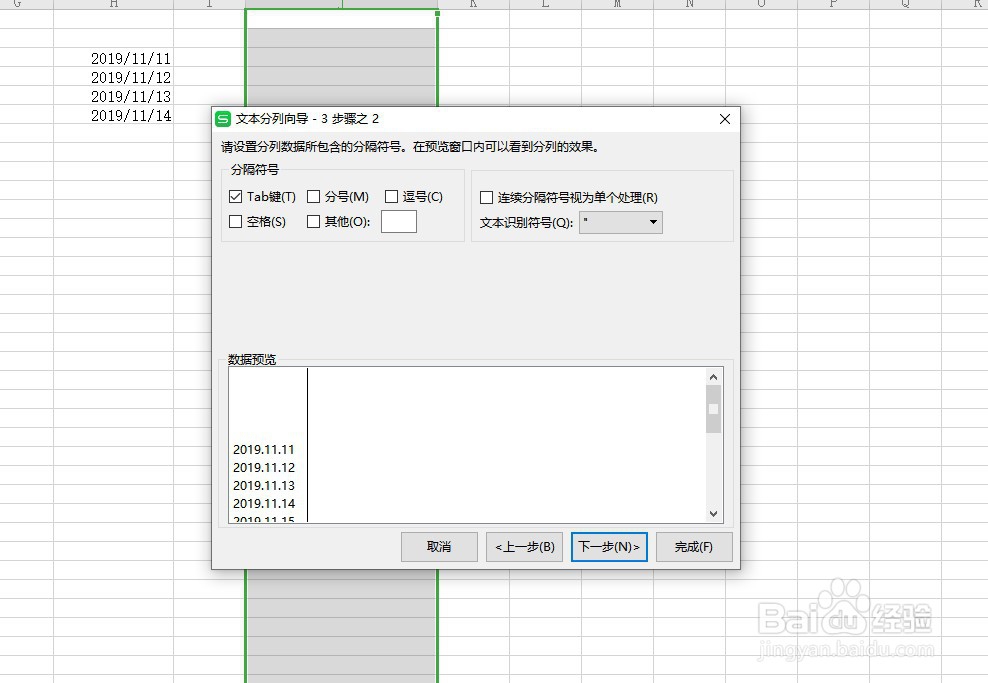Image resolution: width=988 pixels, height=683 pixels.
Task: Enable the 空格(S) delimiter checkbox
Action: click(235, 221)
